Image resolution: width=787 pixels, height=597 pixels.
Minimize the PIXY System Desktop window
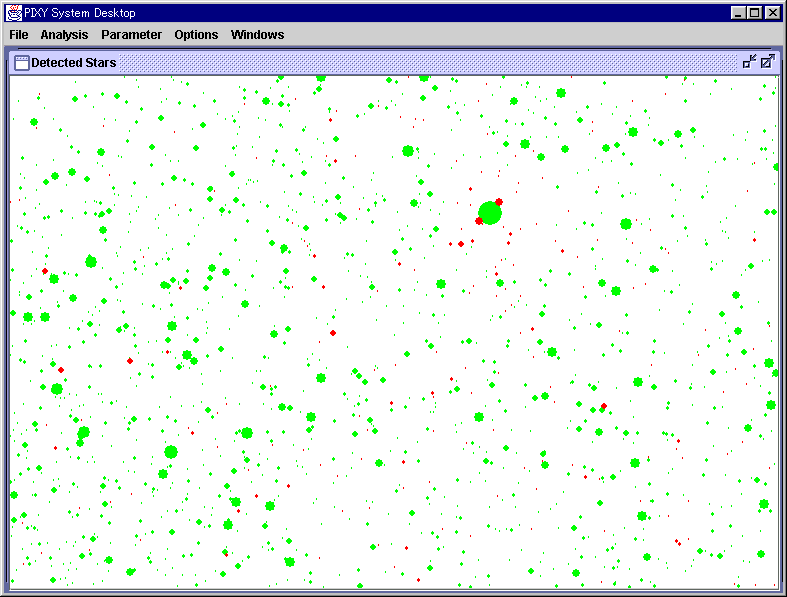tap(737, 13)
